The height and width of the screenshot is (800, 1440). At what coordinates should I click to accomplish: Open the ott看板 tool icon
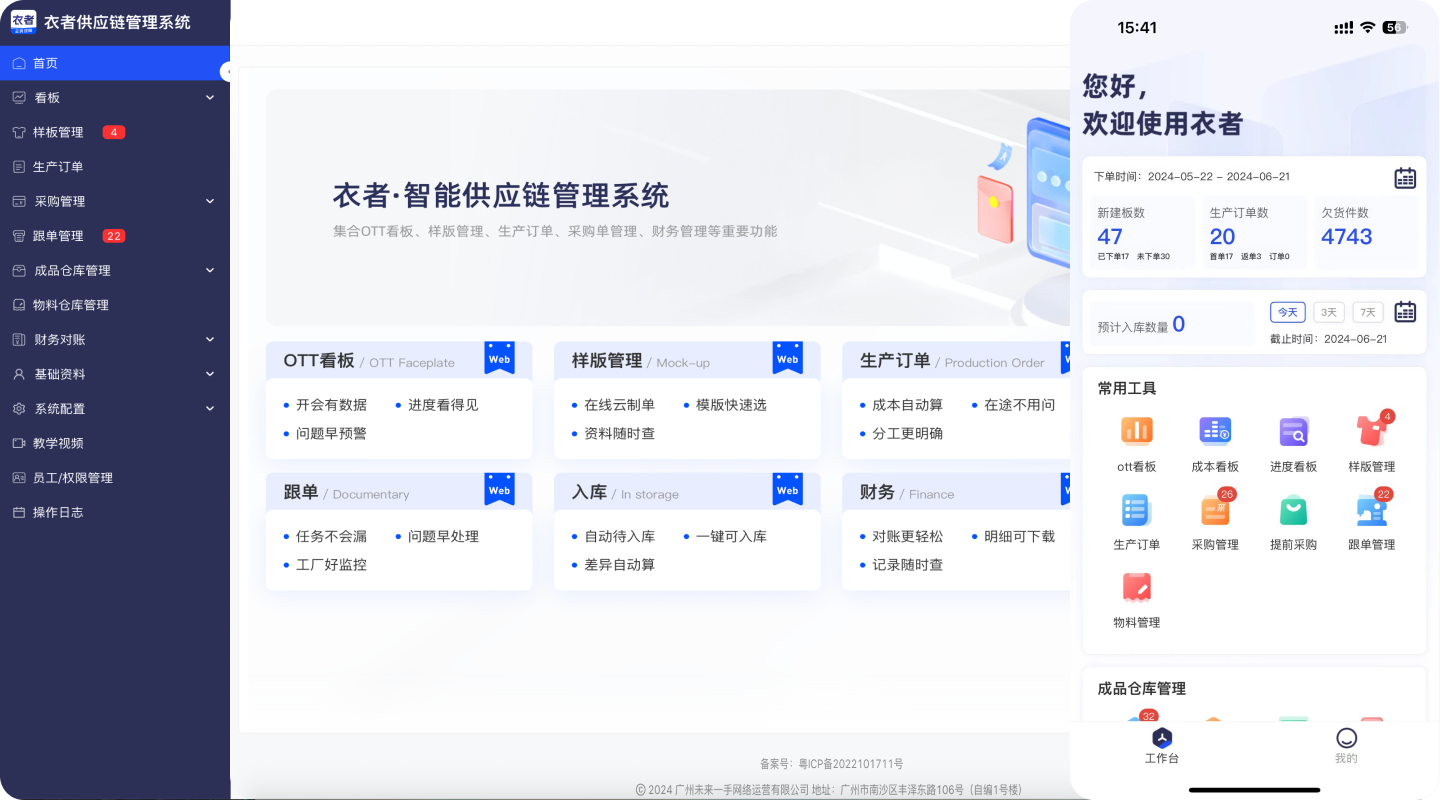[x=1136, y=431]
